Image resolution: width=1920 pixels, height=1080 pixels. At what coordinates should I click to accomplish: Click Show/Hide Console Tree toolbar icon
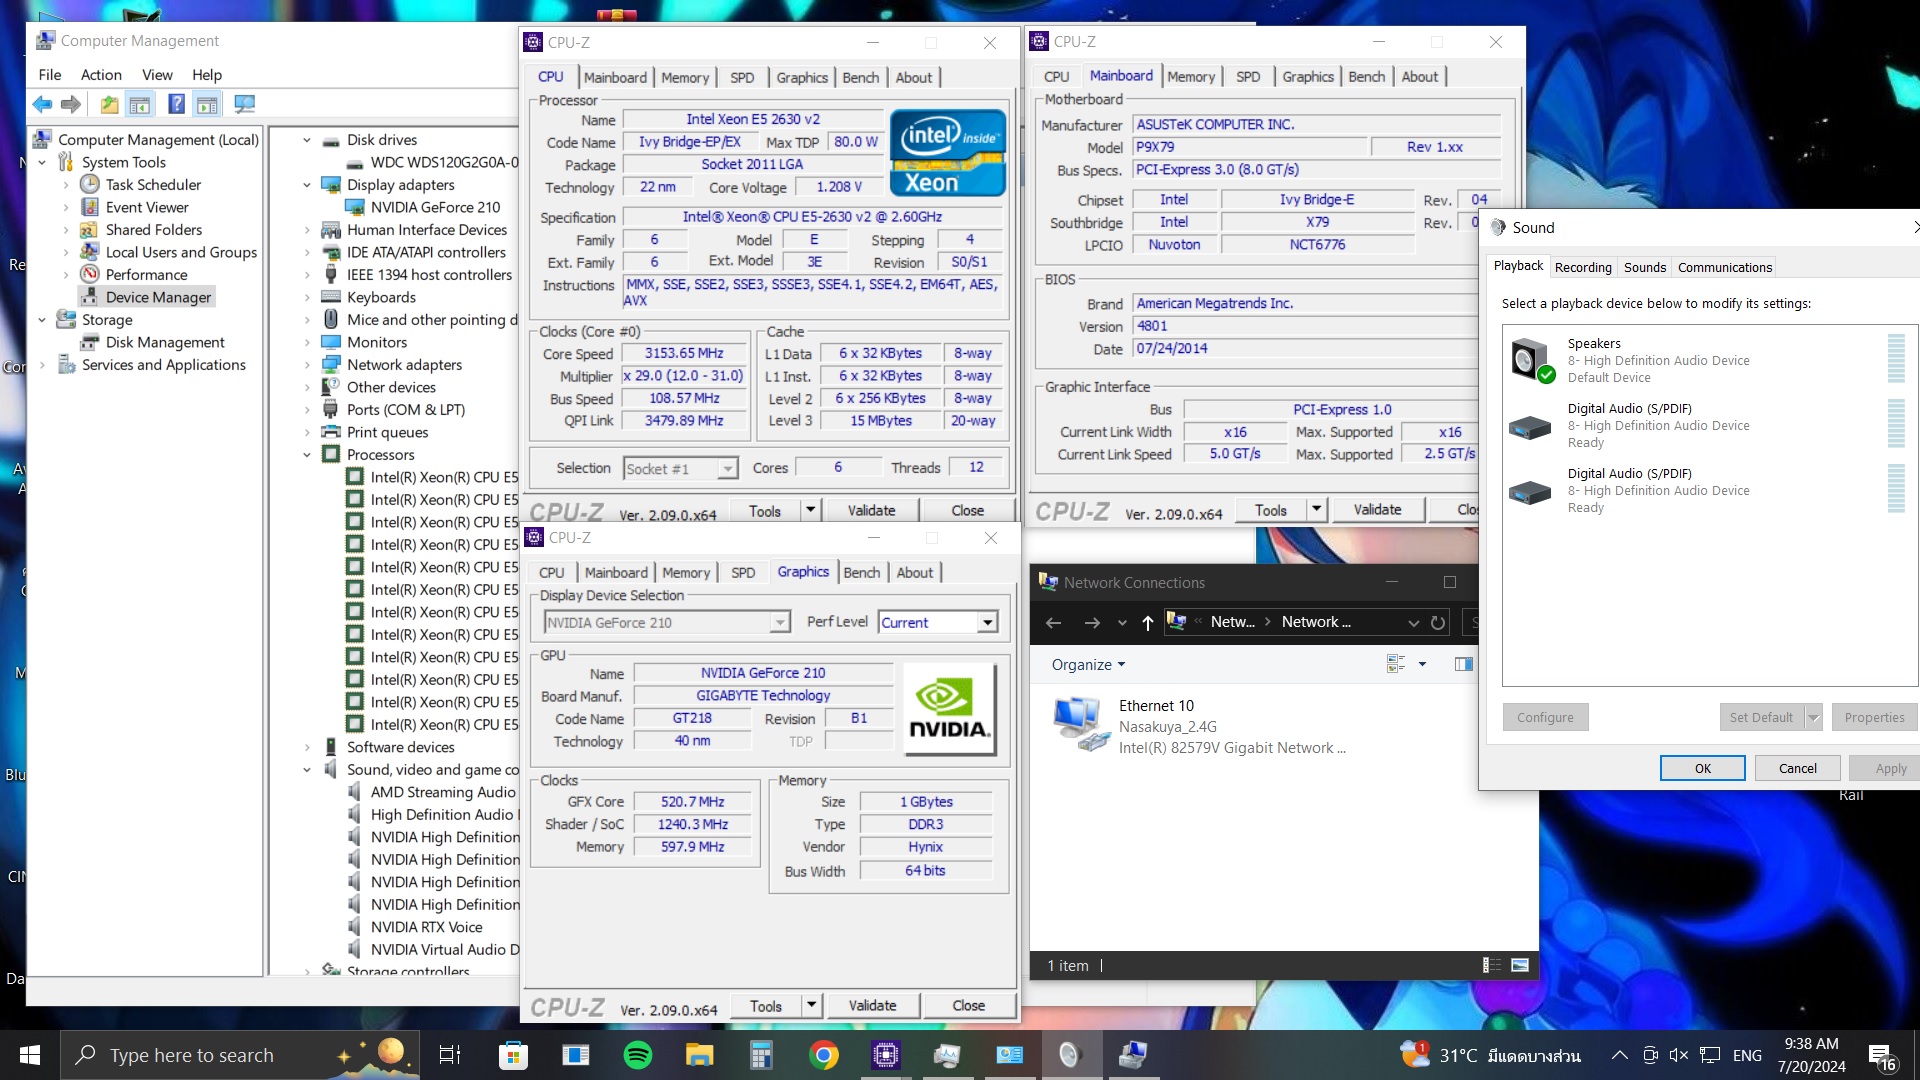(x=140, y=104)
